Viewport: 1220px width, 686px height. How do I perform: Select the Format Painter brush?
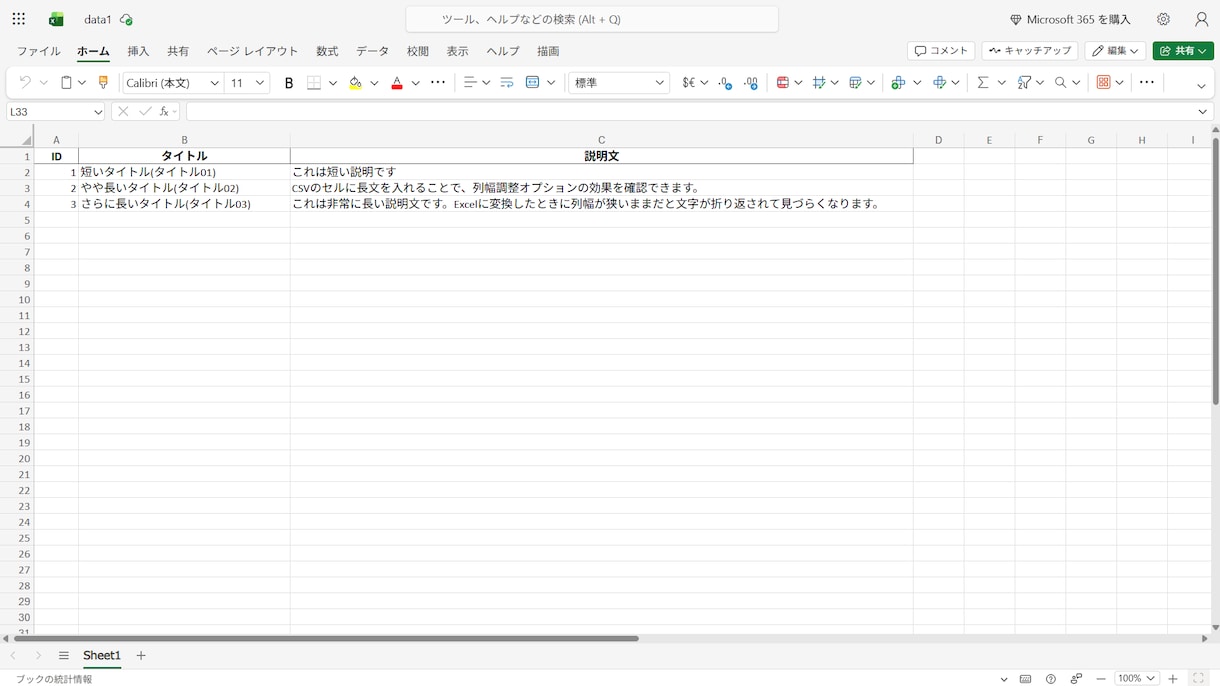click(x=103, y=83)
